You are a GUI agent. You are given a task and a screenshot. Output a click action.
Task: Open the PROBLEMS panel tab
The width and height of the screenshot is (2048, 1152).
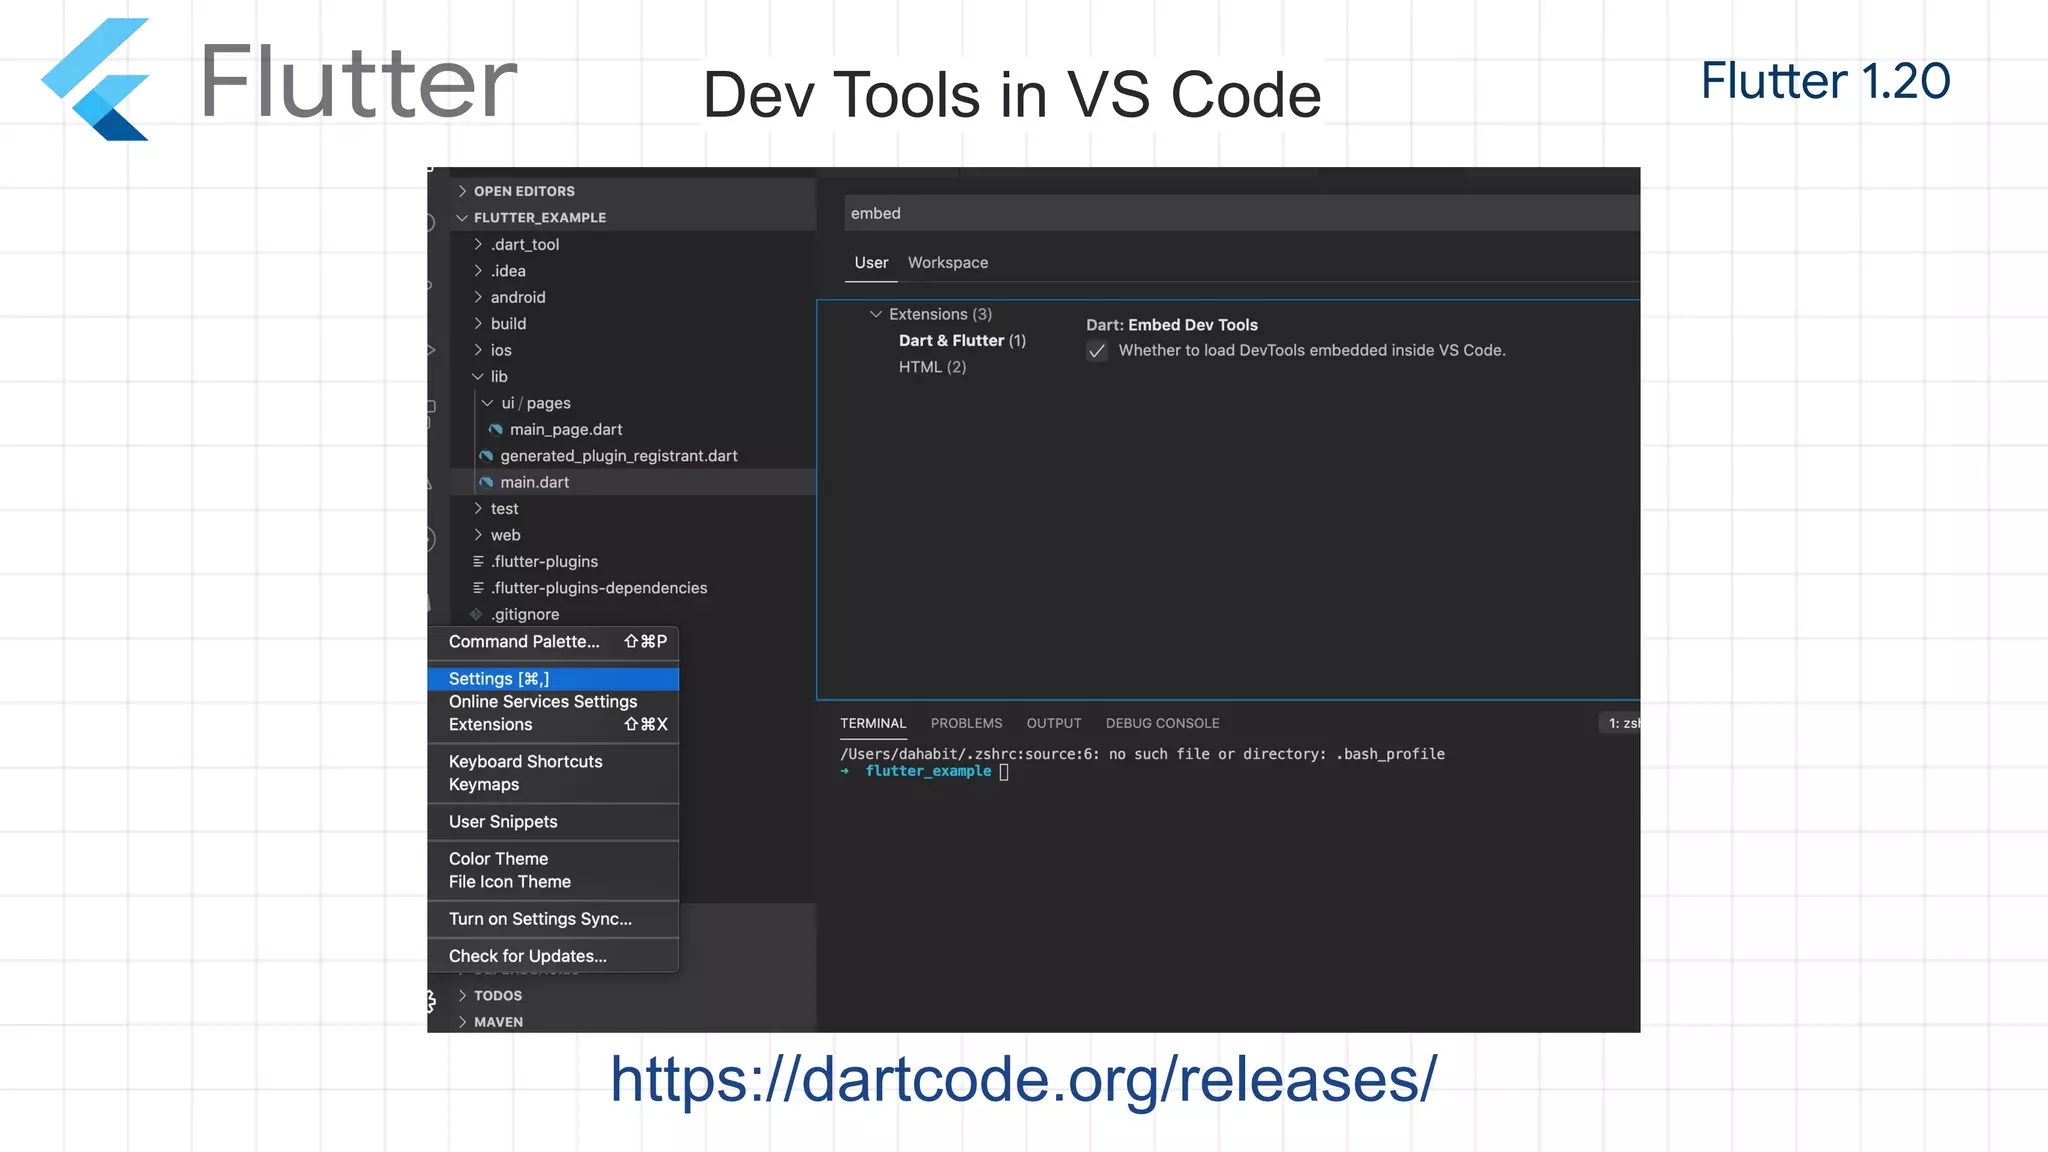pyautogui.click(x=966, y=723)
